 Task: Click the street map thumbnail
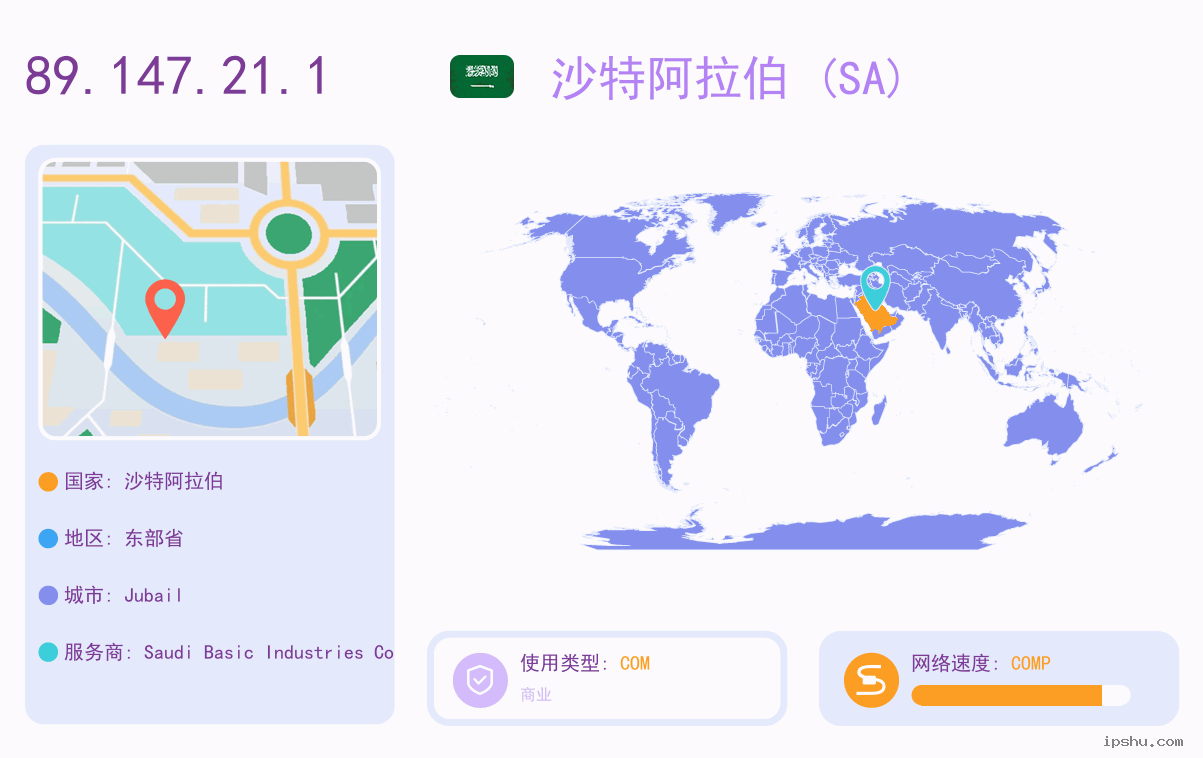[x=209, y=299]
